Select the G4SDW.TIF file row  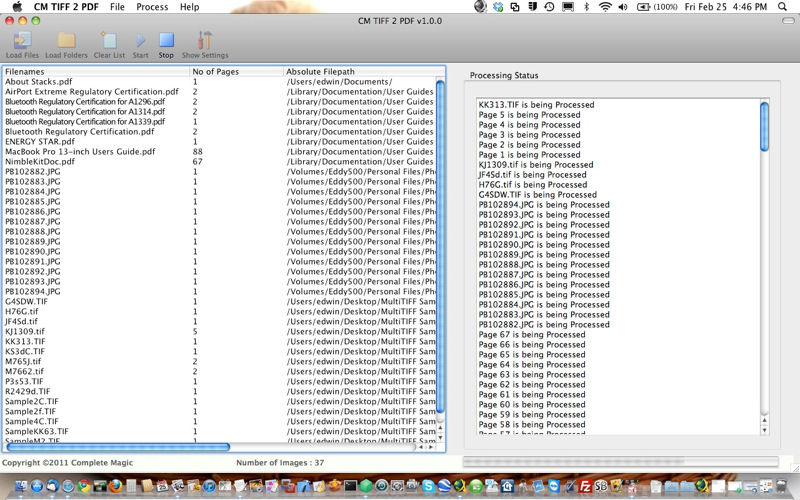219,302
